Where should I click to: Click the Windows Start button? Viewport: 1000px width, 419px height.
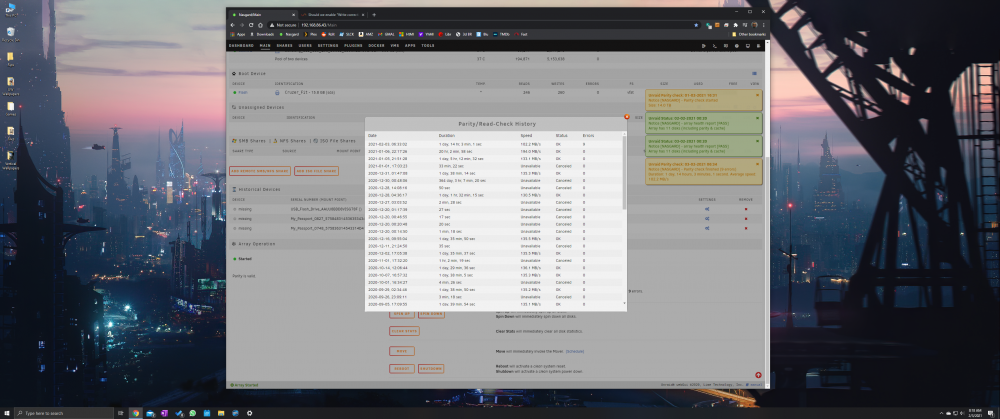tap(7, 413)
